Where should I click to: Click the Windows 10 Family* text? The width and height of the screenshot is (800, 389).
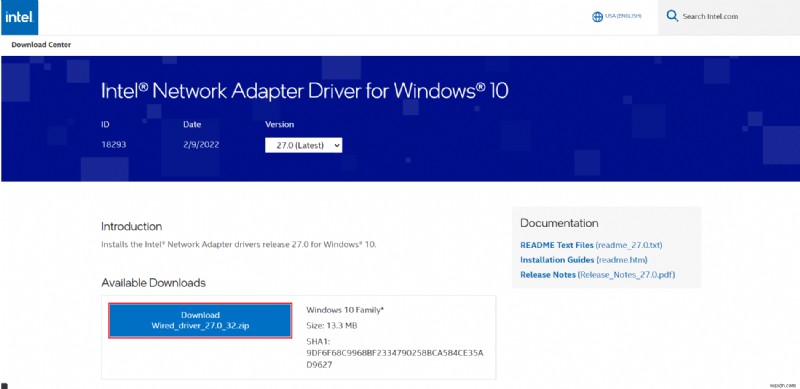[345, 310]
